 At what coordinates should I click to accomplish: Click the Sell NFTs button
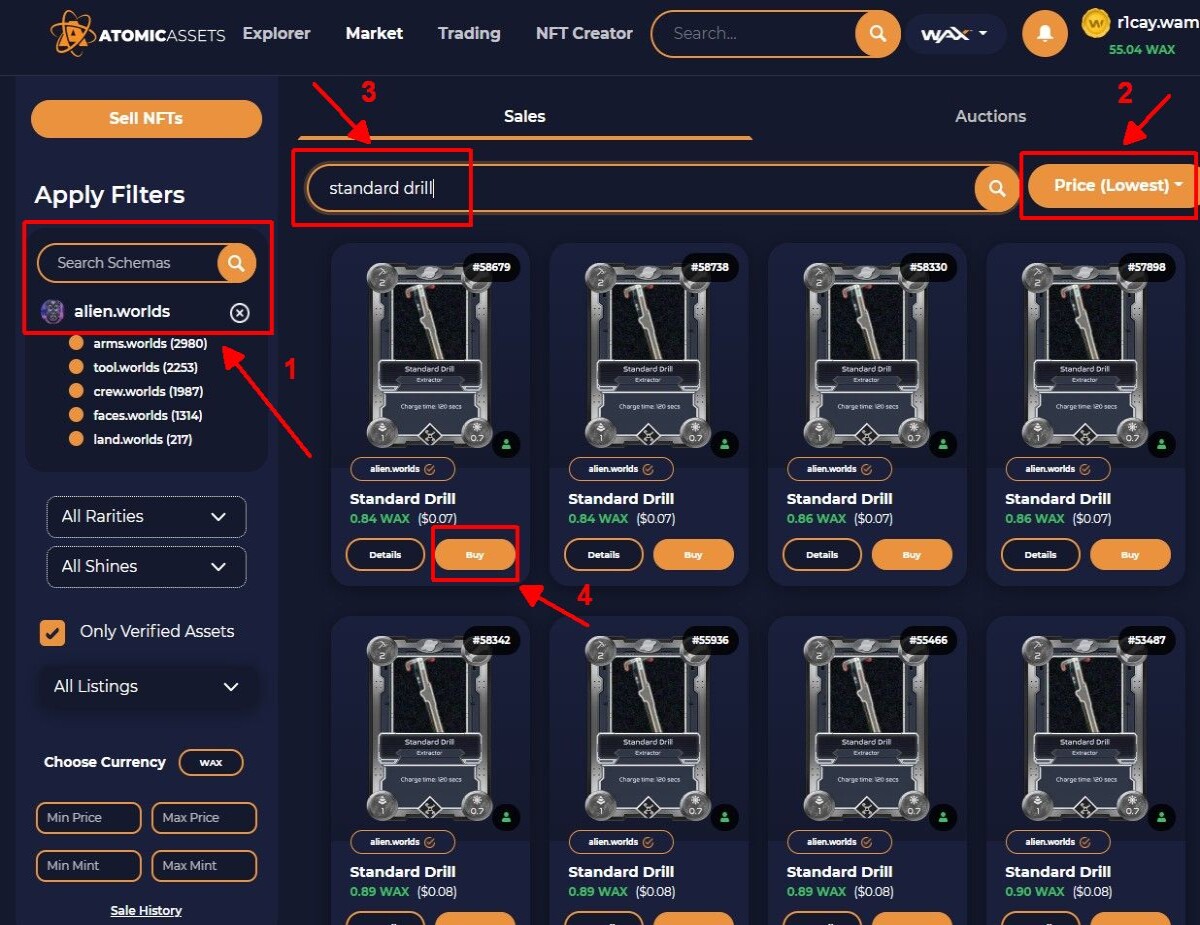click(x=146, y=119)
